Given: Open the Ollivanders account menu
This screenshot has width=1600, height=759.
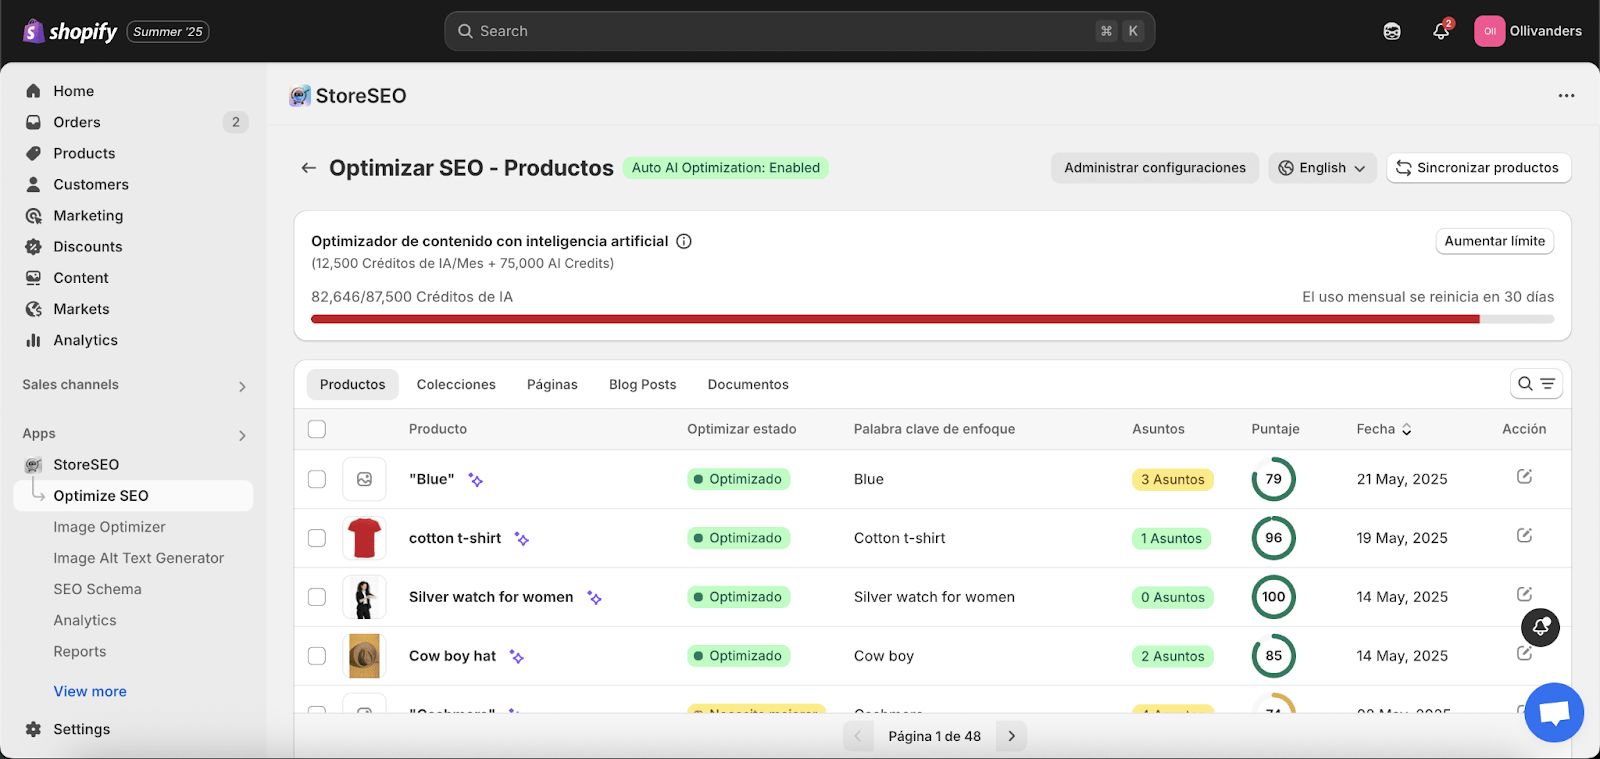Looking at the screenshot, I should [x=1528, y=31].
